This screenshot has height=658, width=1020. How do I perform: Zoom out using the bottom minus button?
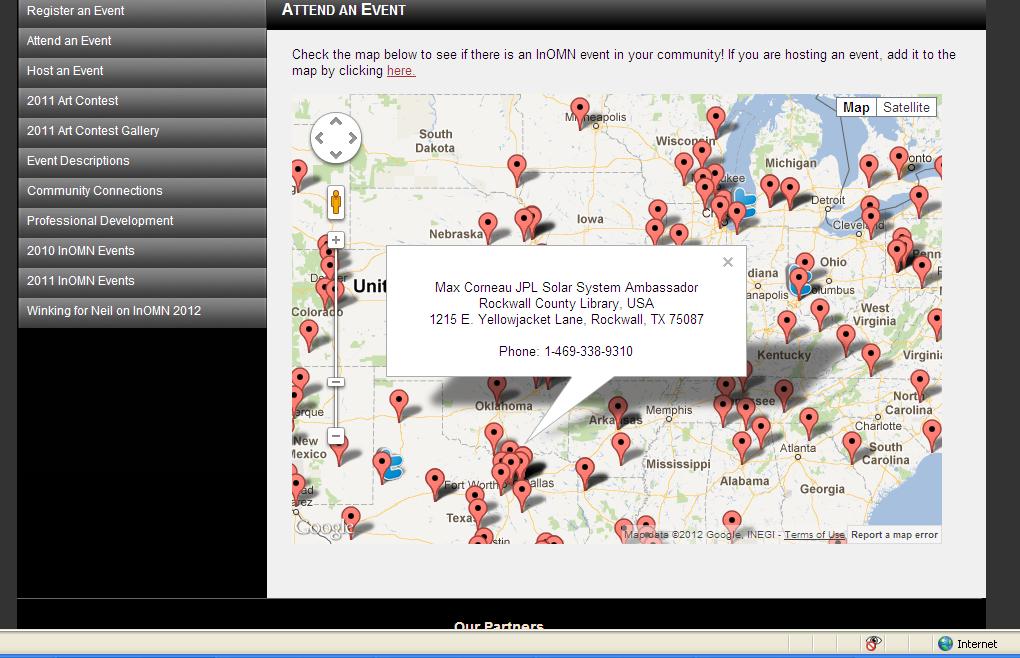[x=336, y=436]
